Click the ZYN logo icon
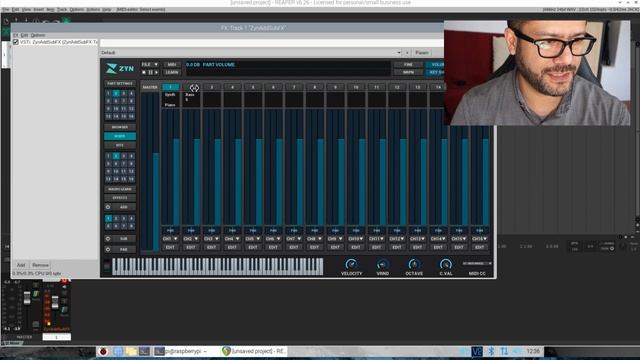 (111, 69)
